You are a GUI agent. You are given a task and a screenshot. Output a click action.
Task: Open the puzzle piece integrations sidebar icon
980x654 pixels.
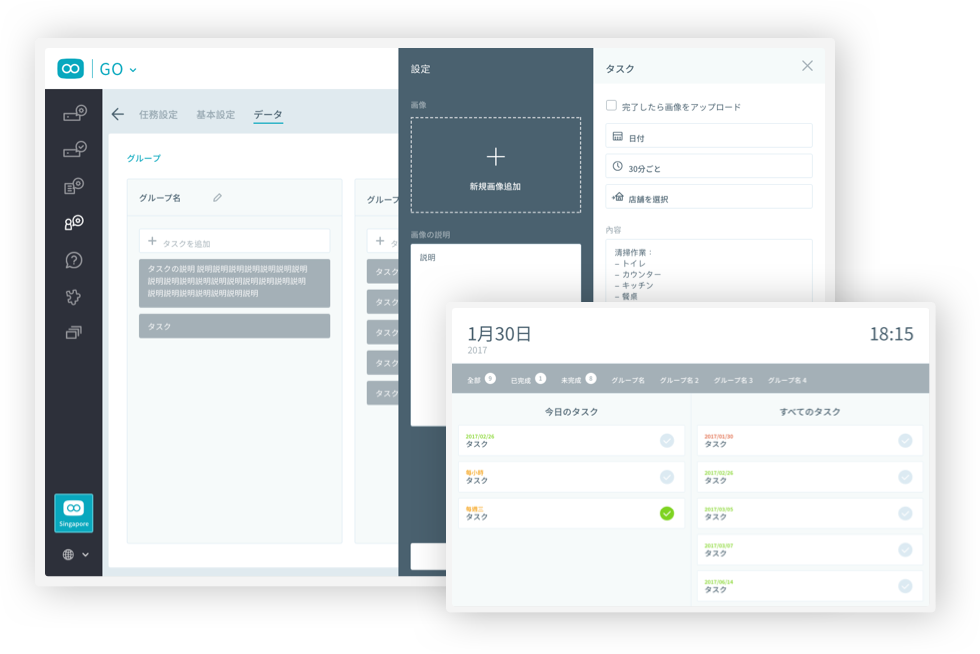coord(73,296)
